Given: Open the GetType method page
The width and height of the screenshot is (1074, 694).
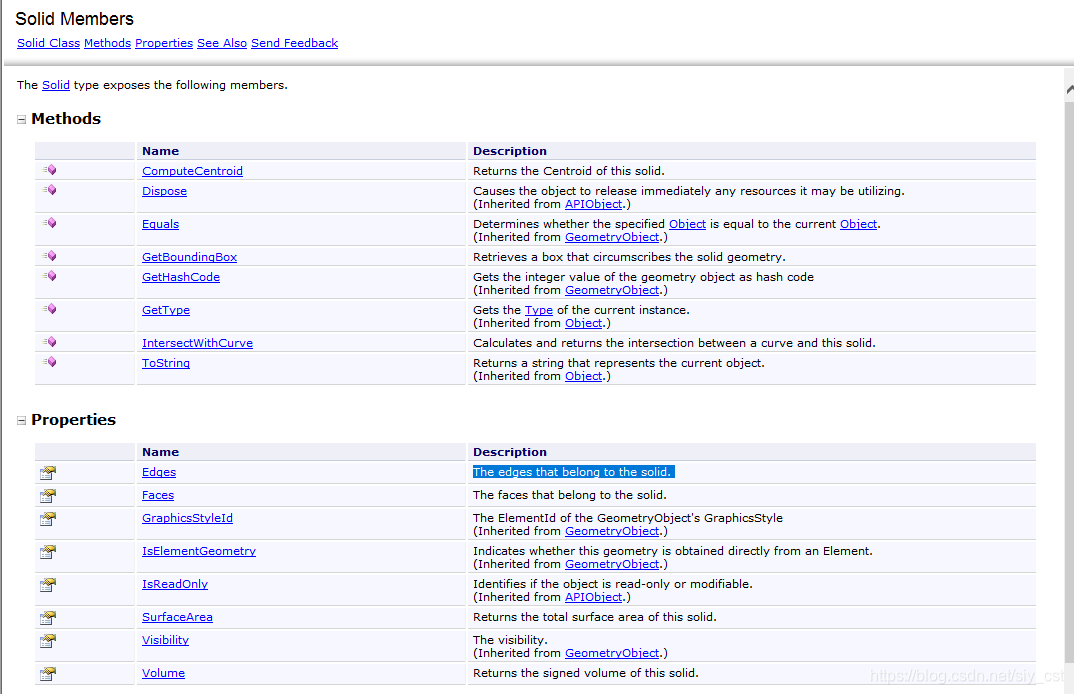Looking at the screenshot, I should [166, 310].
